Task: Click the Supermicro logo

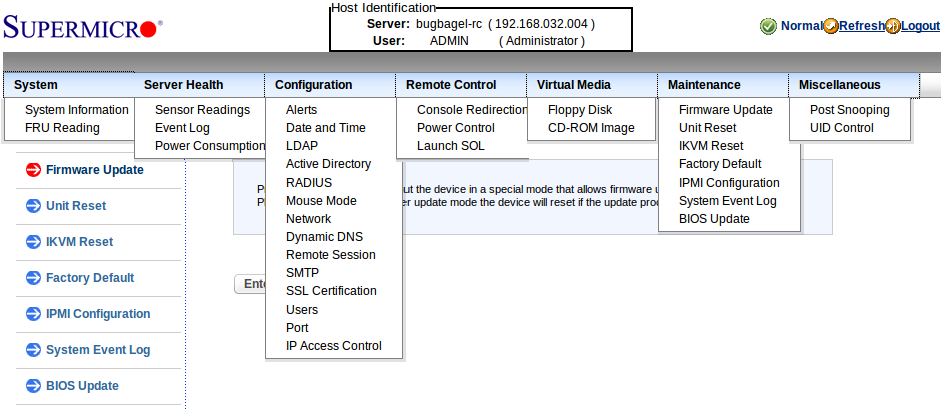Action: click(83, 26)
